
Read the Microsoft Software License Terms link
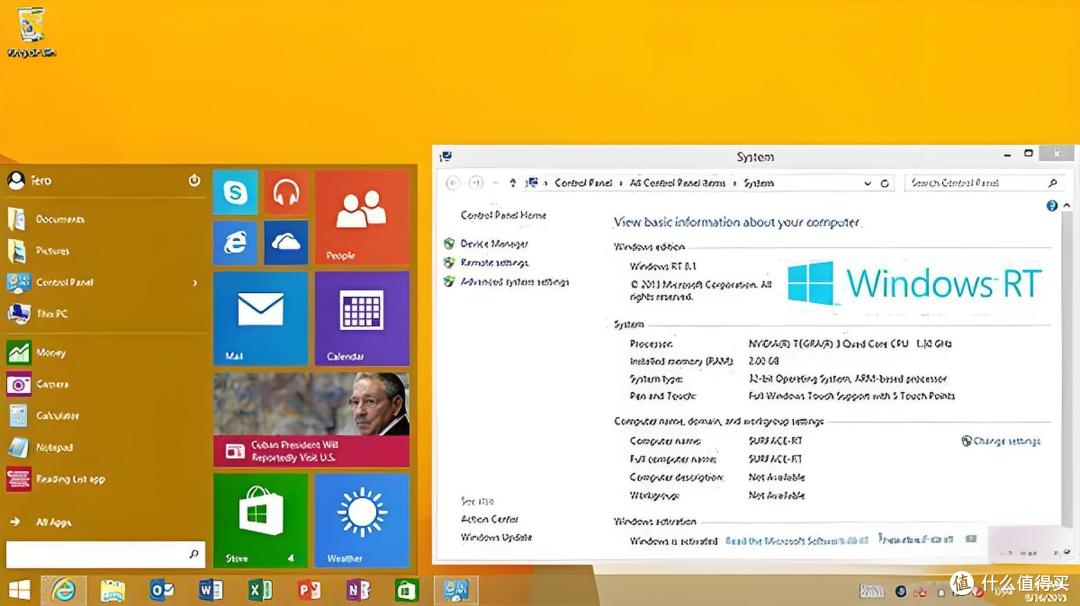click(x=797, y=541)
